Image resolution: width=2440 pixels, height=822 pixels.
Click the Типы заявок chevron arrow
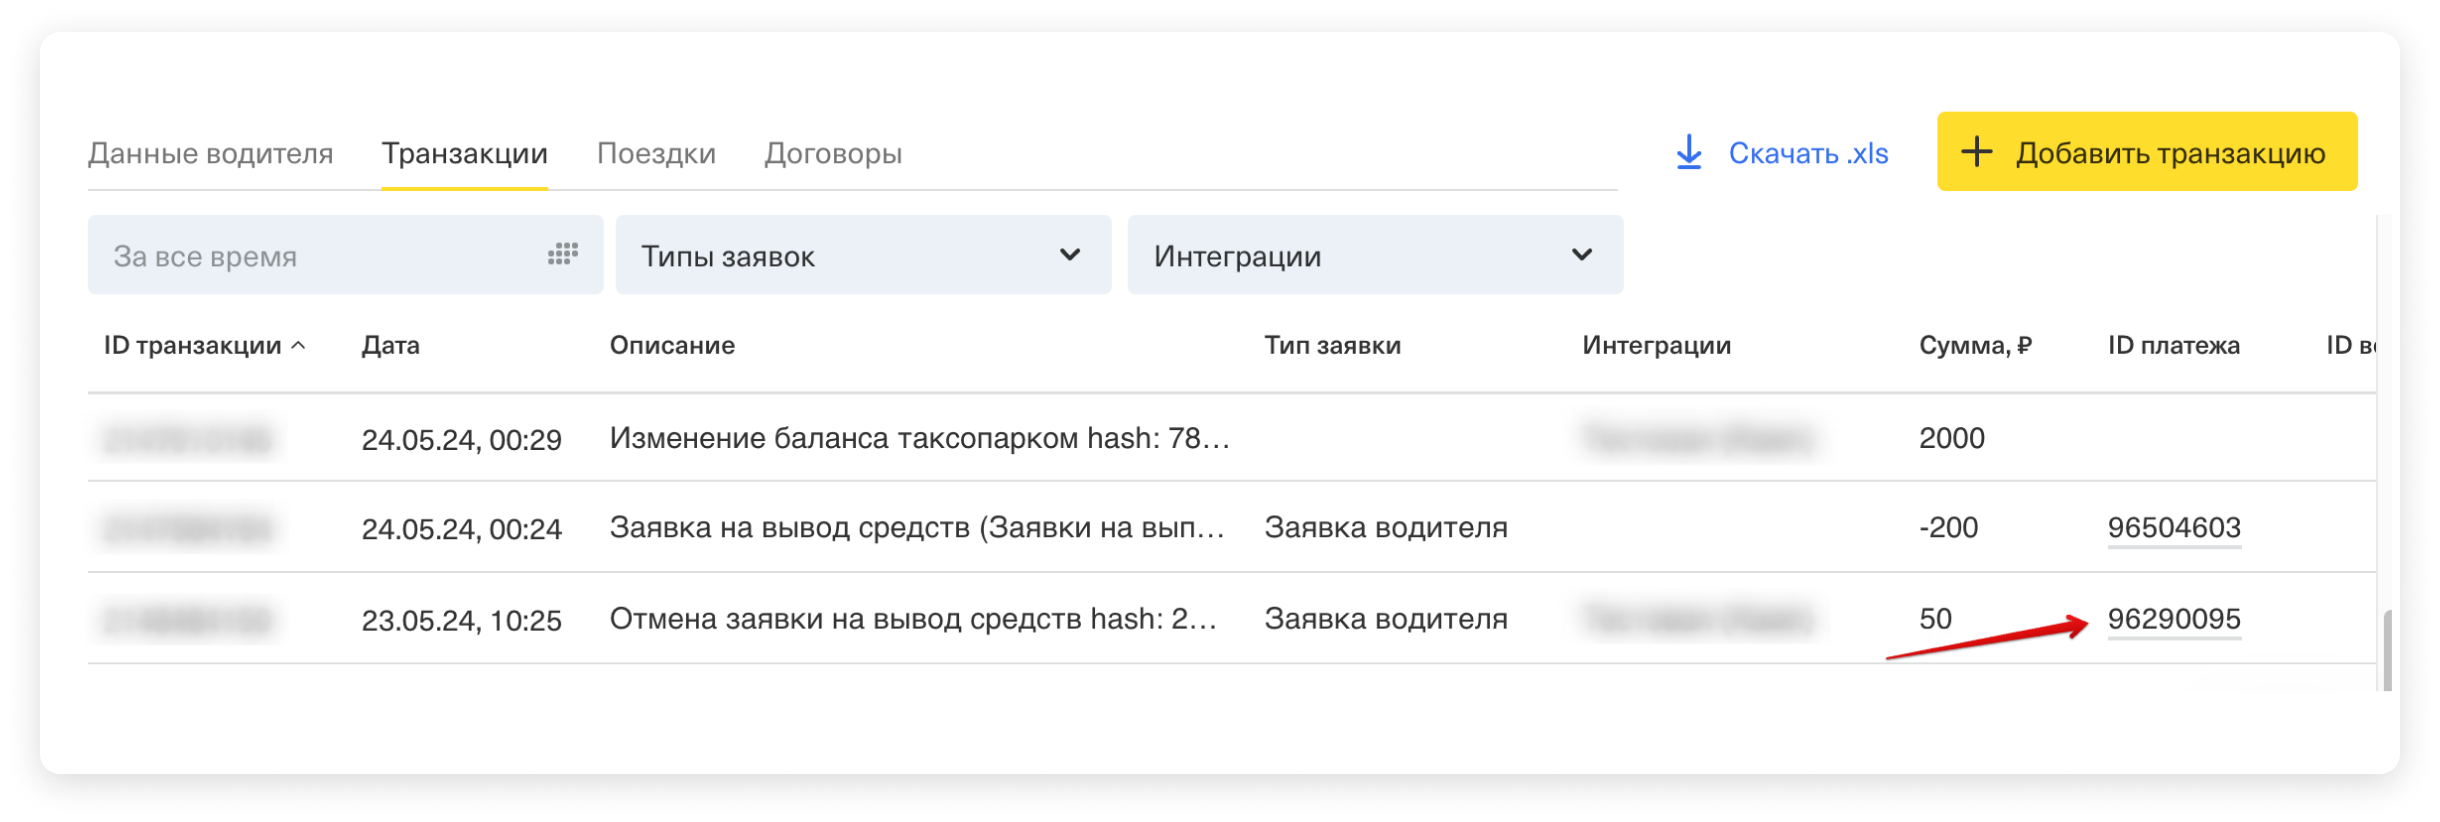click(x=1069, y=255)
